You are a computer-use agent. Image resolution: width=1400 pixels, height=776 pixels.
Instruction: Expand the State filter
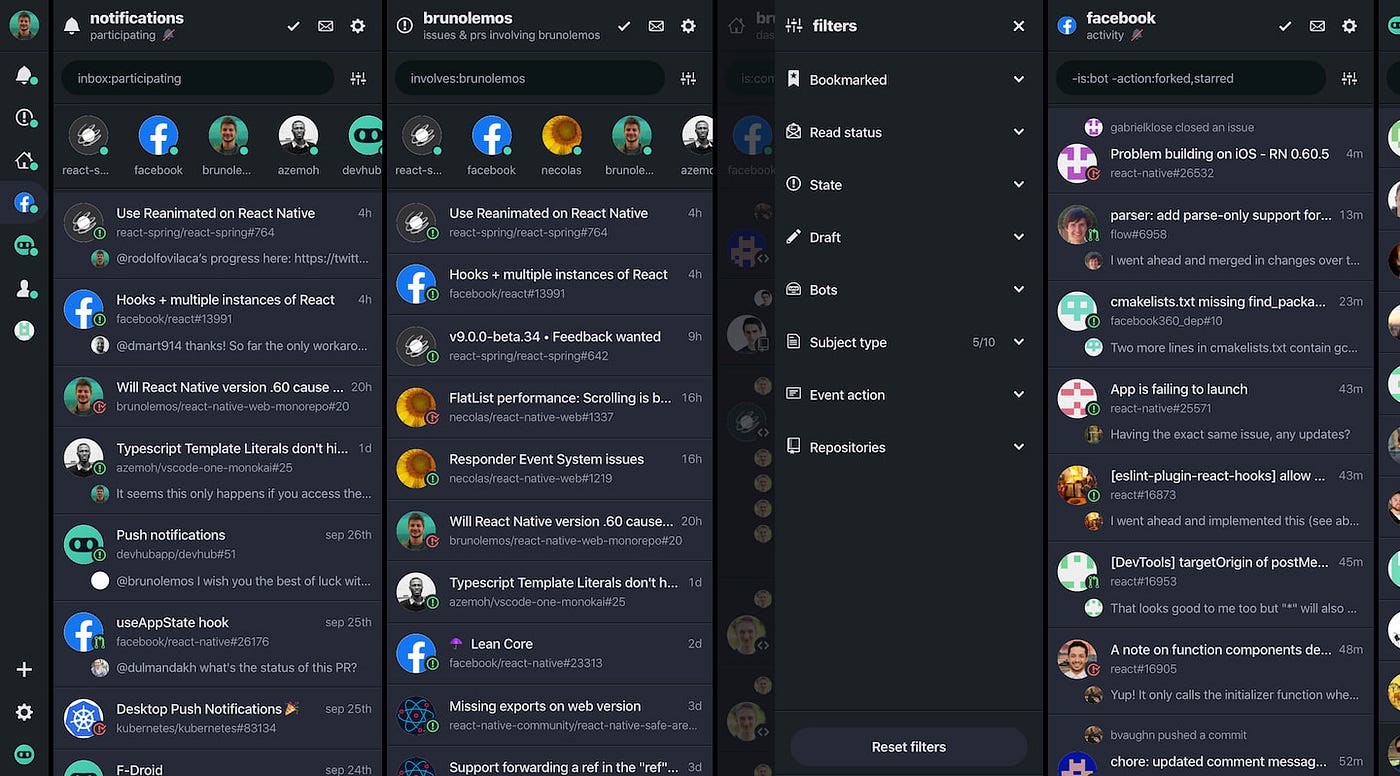(908, 184)
